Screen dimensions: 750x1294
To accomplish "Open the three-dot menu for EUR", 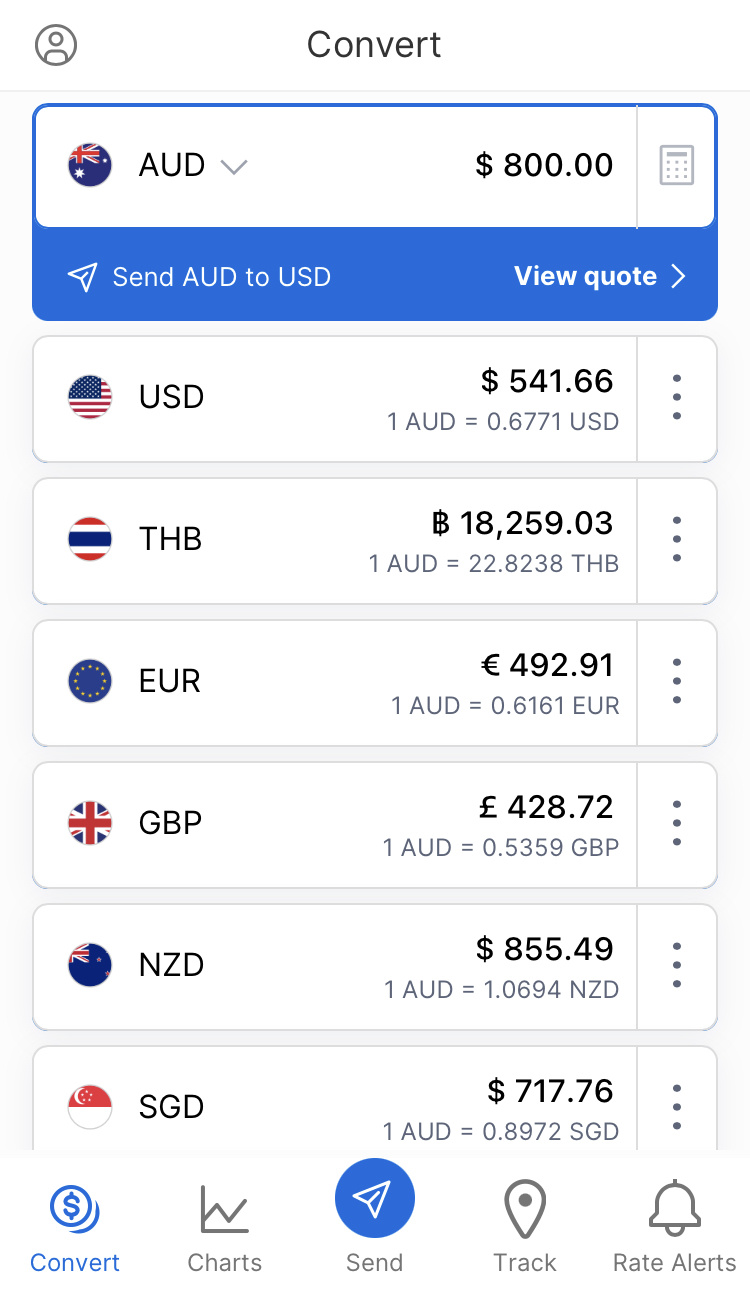I will pyautogui.click(x=677, y=682).
